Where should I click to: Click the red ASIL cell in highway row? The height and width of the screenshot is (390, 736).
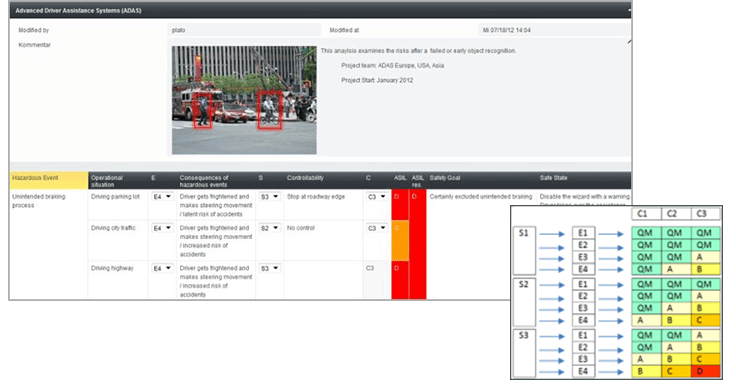400,280
